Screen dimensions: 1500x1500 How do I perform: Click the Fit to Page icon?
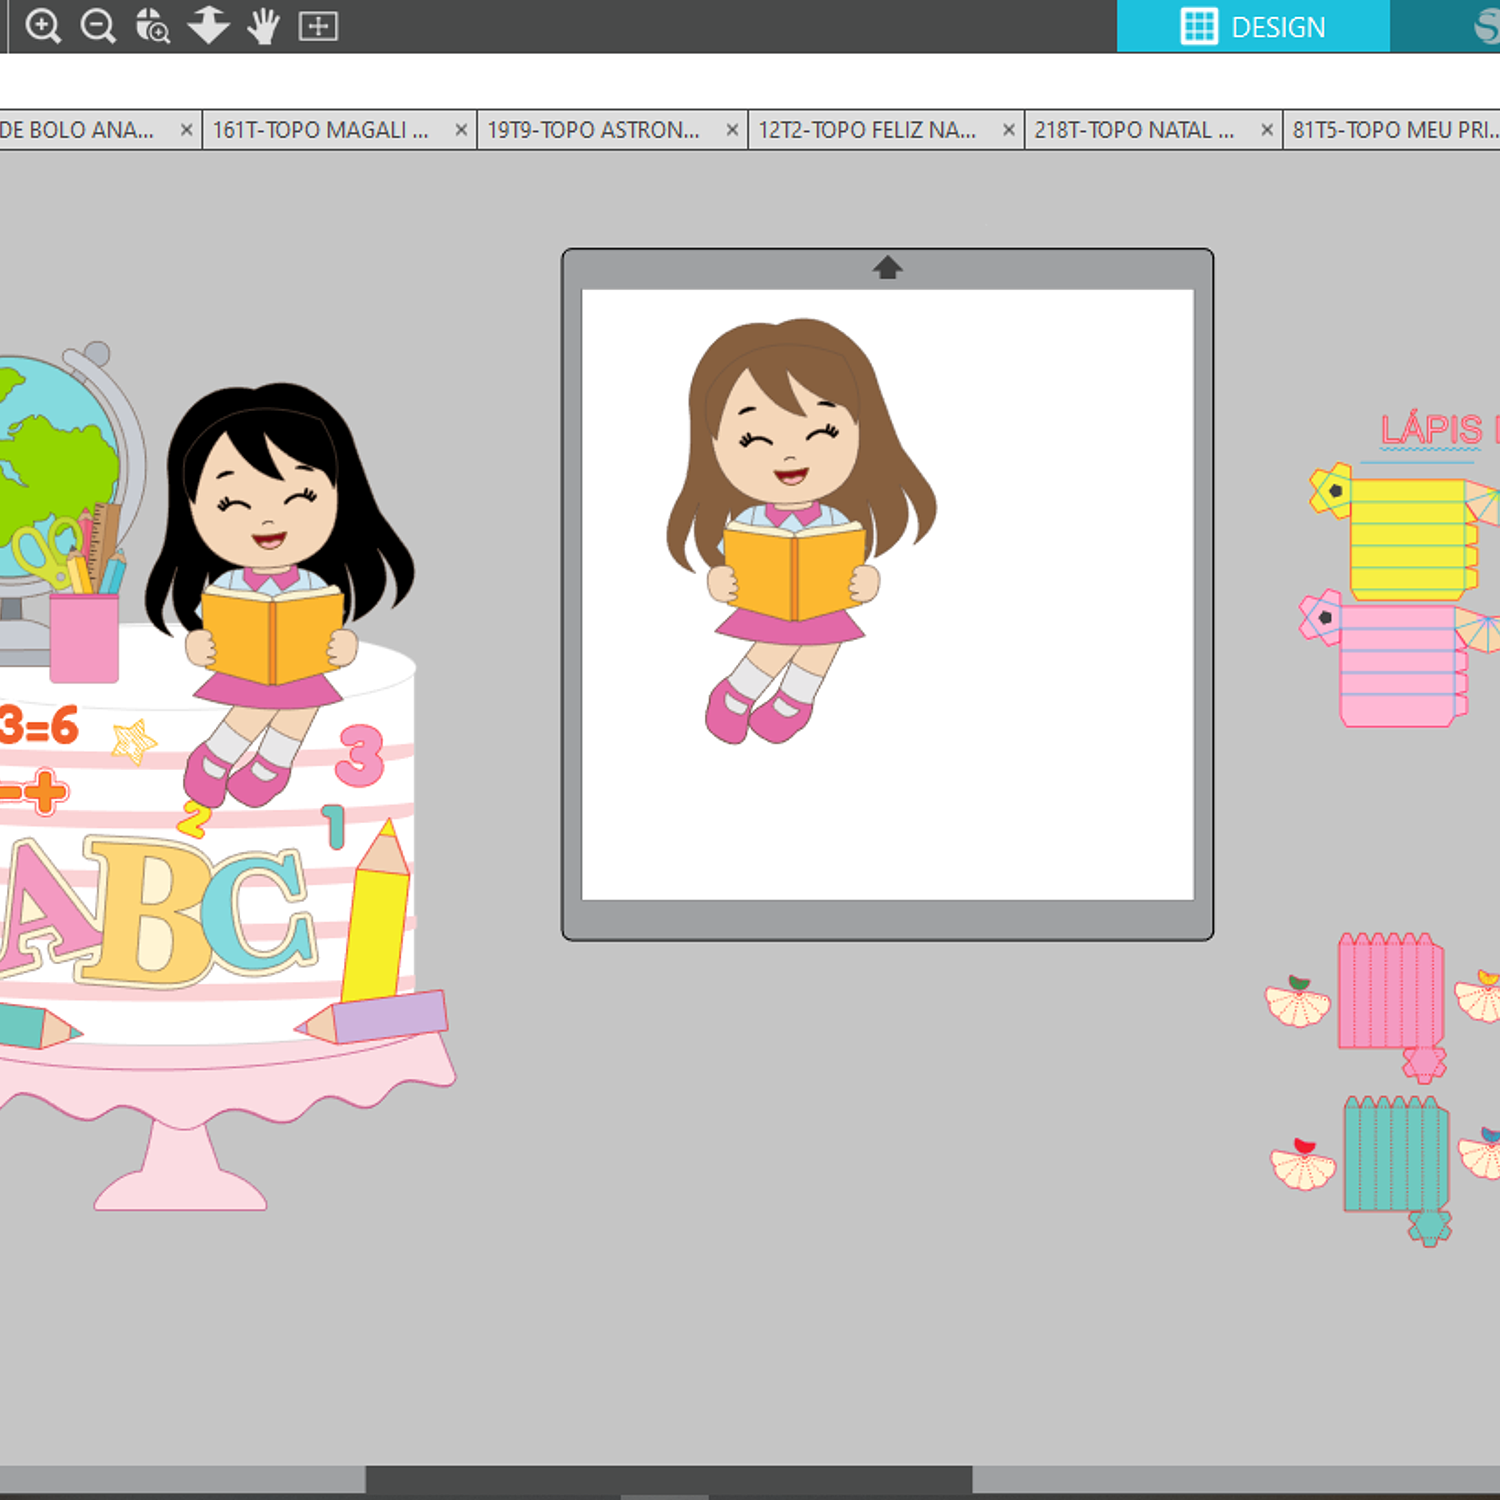[x=318, y=26]
